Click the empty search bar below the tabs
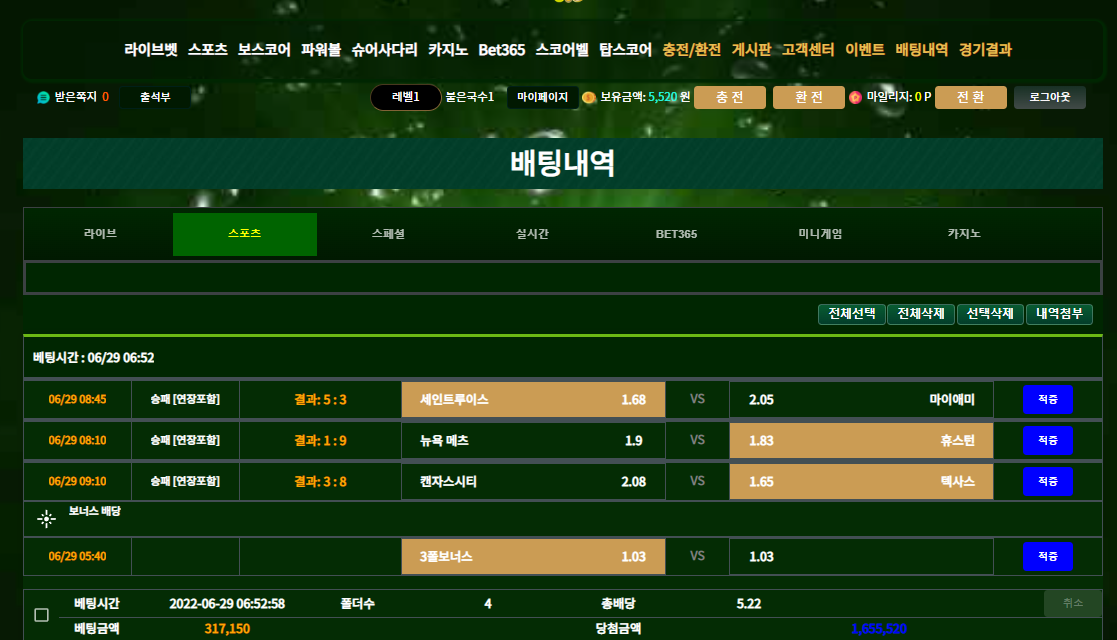This screenshot has width=1117, height=640. pos(562,277)
